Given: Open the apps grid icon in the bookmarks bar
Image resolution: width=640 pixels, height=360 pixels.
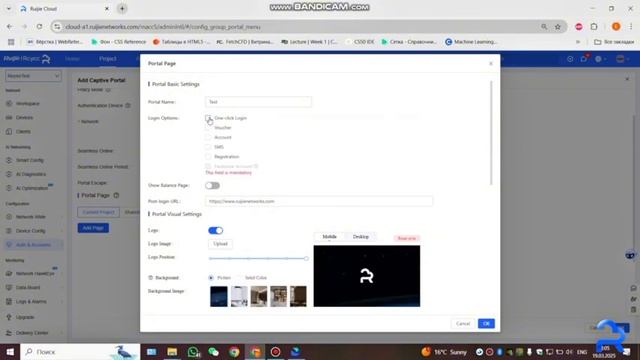Looking at the screenshot, I should point(11,42).
